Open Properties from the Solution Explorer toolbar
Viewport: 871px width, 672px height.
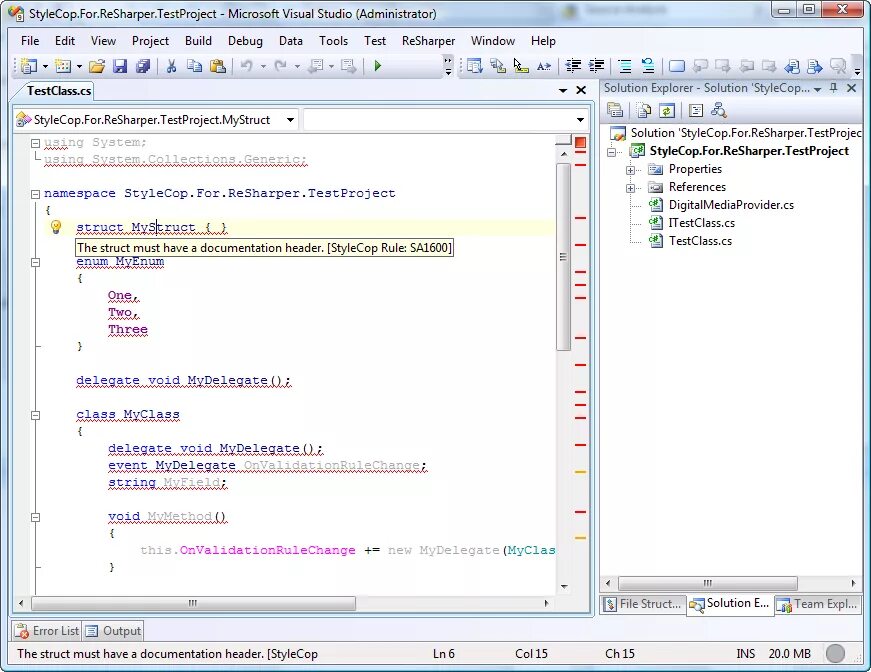click(615, 110)
